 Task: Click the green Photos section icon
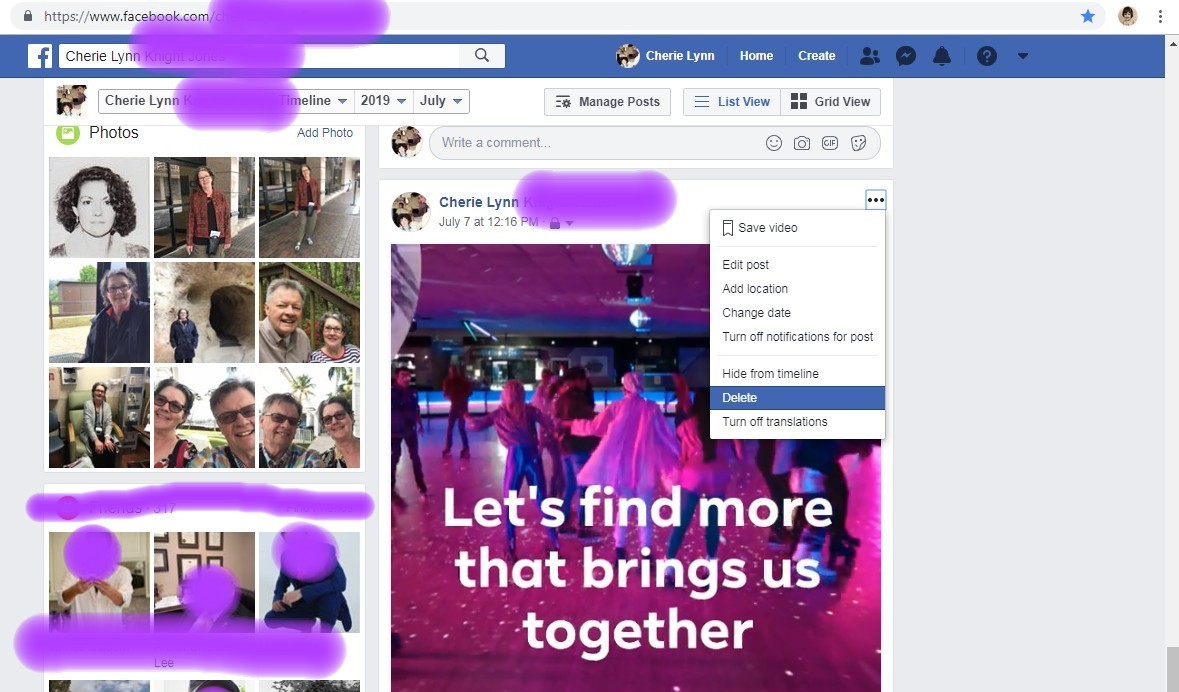tap(68, 134)
